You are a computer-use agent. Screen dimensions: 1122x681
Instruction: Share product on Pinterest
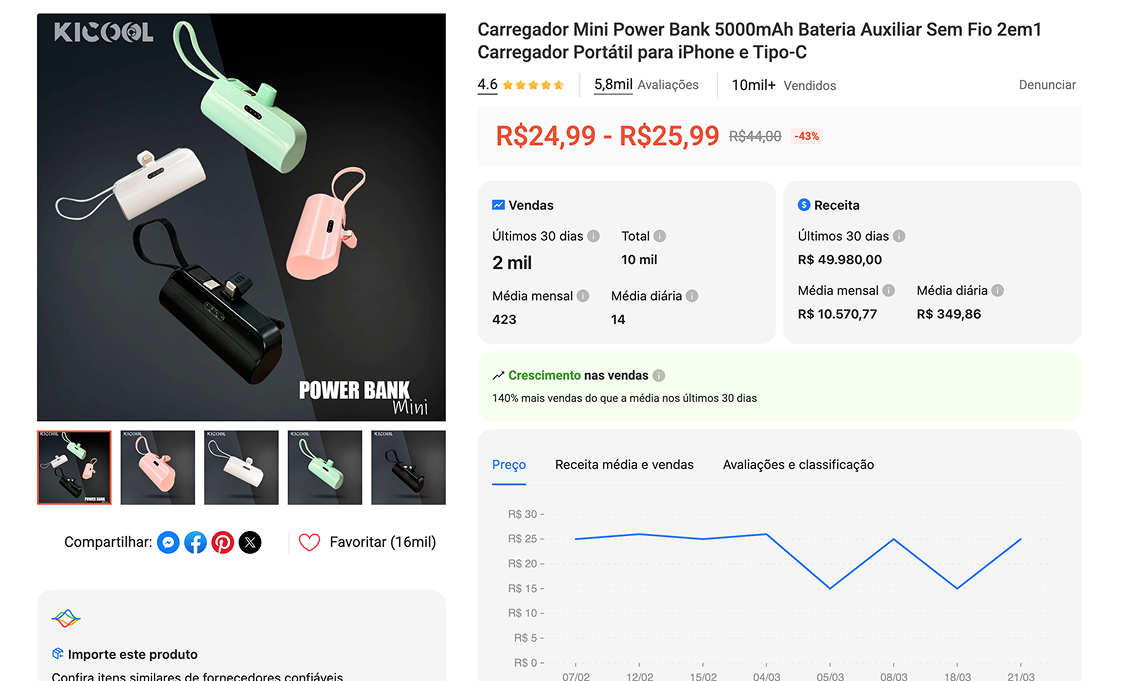[x=223, y=542]
